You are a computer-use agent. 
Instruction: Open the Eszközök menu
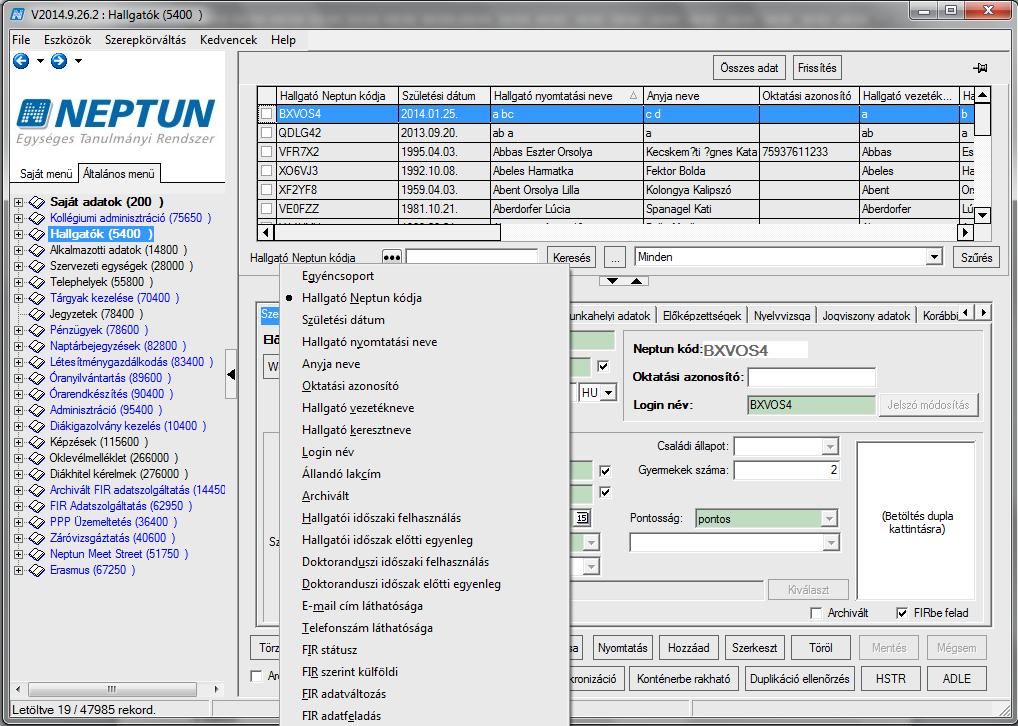click(x=68, y=40)
